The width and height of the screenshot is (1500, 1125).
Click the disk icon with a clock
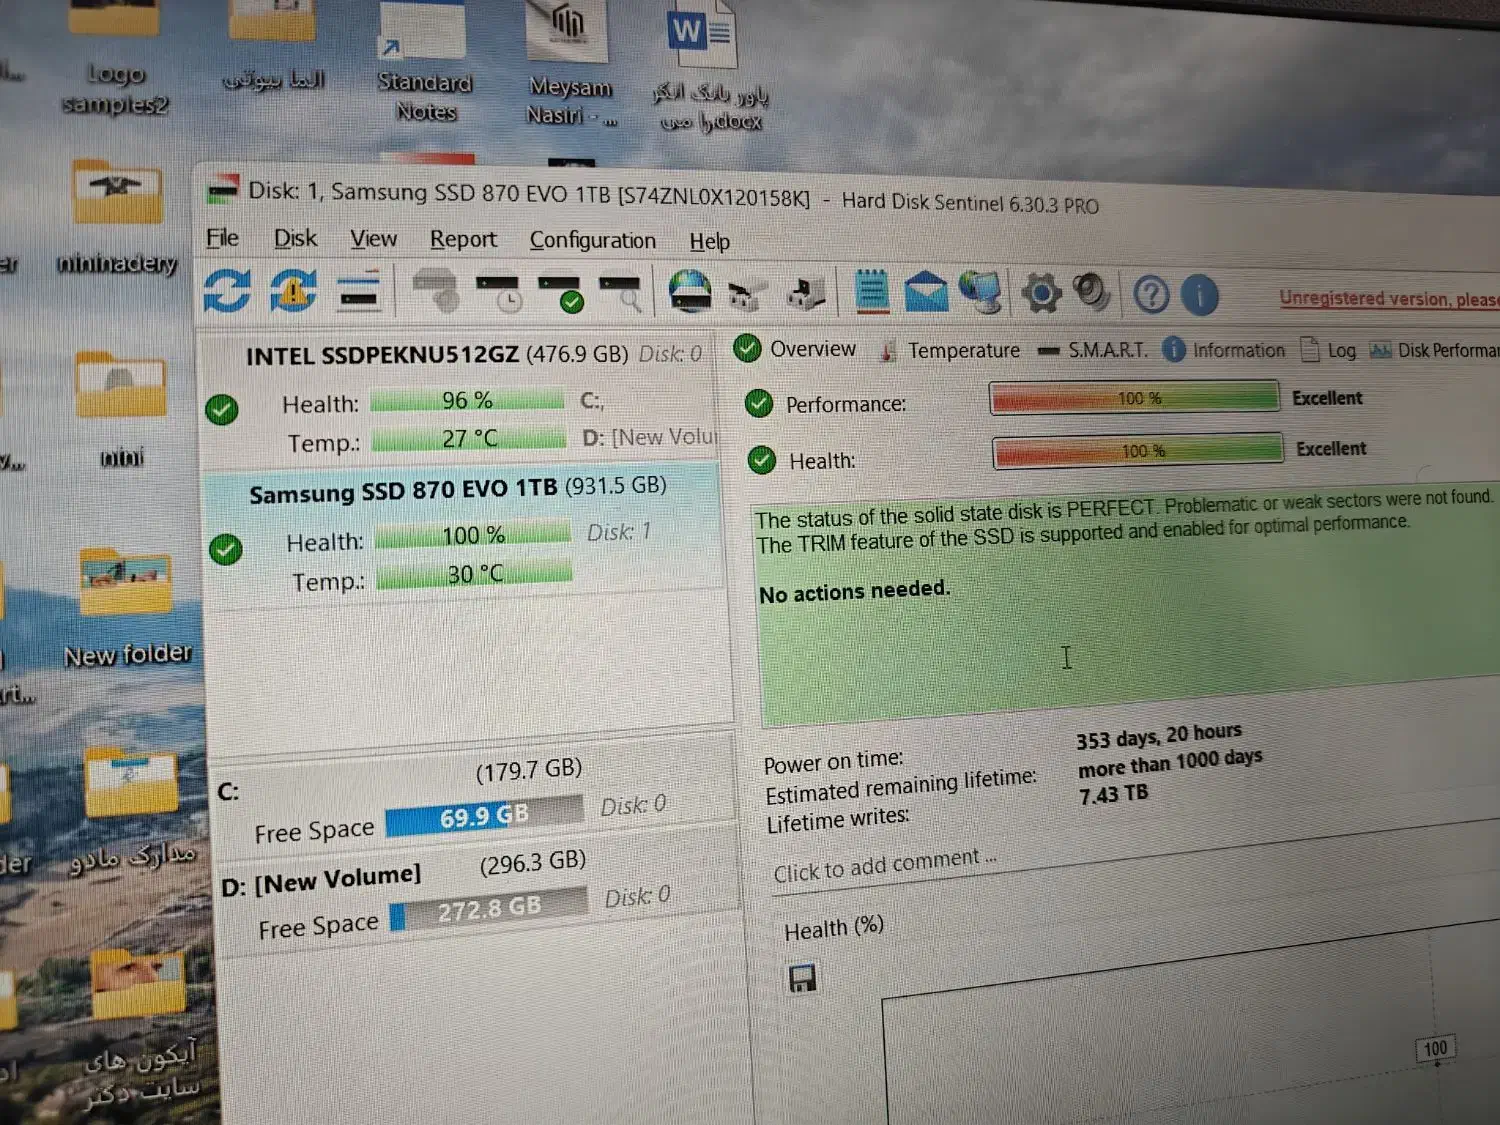click(498, 292)
